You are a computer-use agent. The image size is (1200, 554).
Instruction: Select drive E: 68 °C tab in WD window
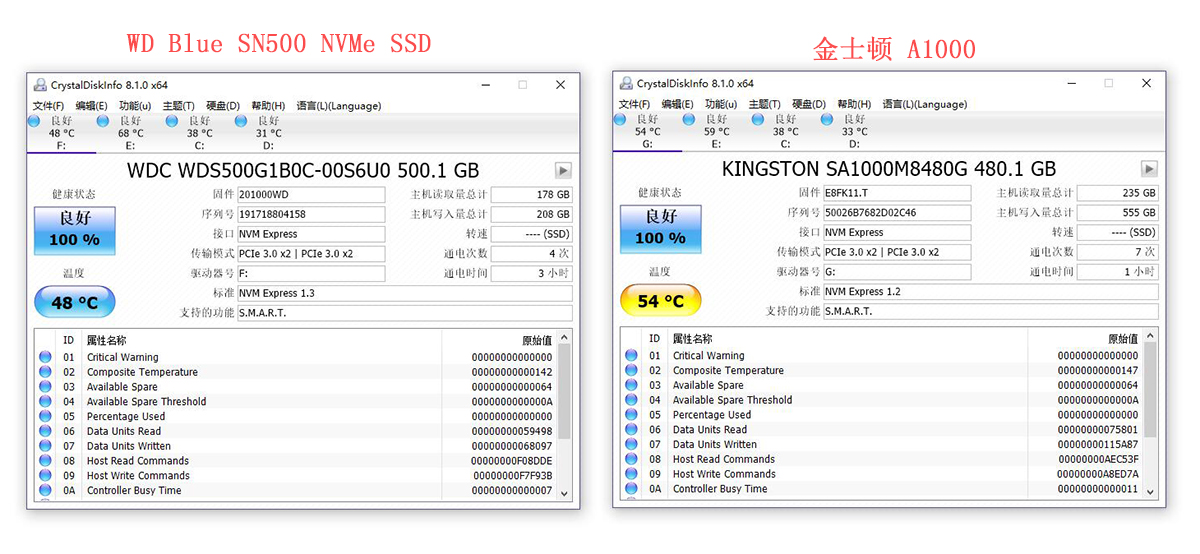[x=130, y=133]
